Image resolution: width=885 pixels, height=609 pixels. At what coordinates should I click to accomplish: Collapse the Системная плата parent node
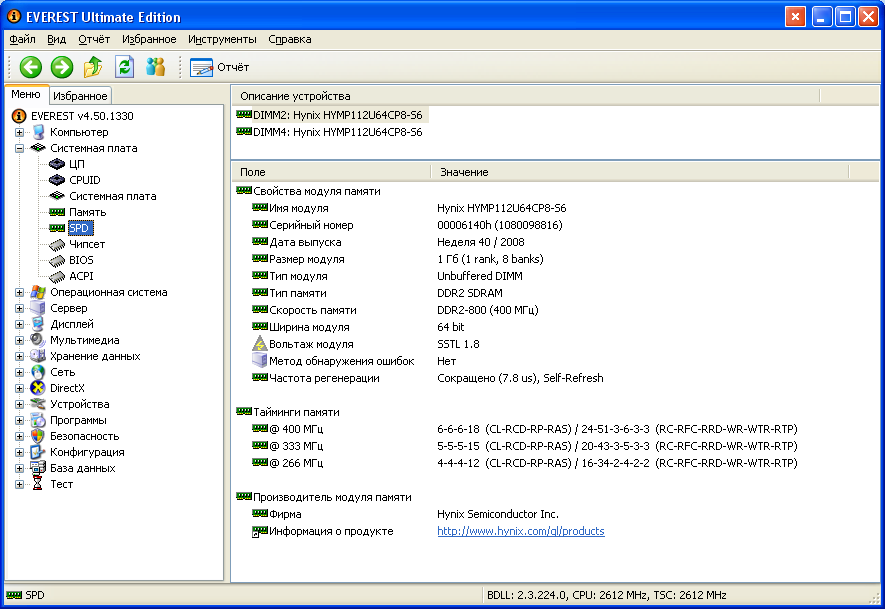coord(19,148)
